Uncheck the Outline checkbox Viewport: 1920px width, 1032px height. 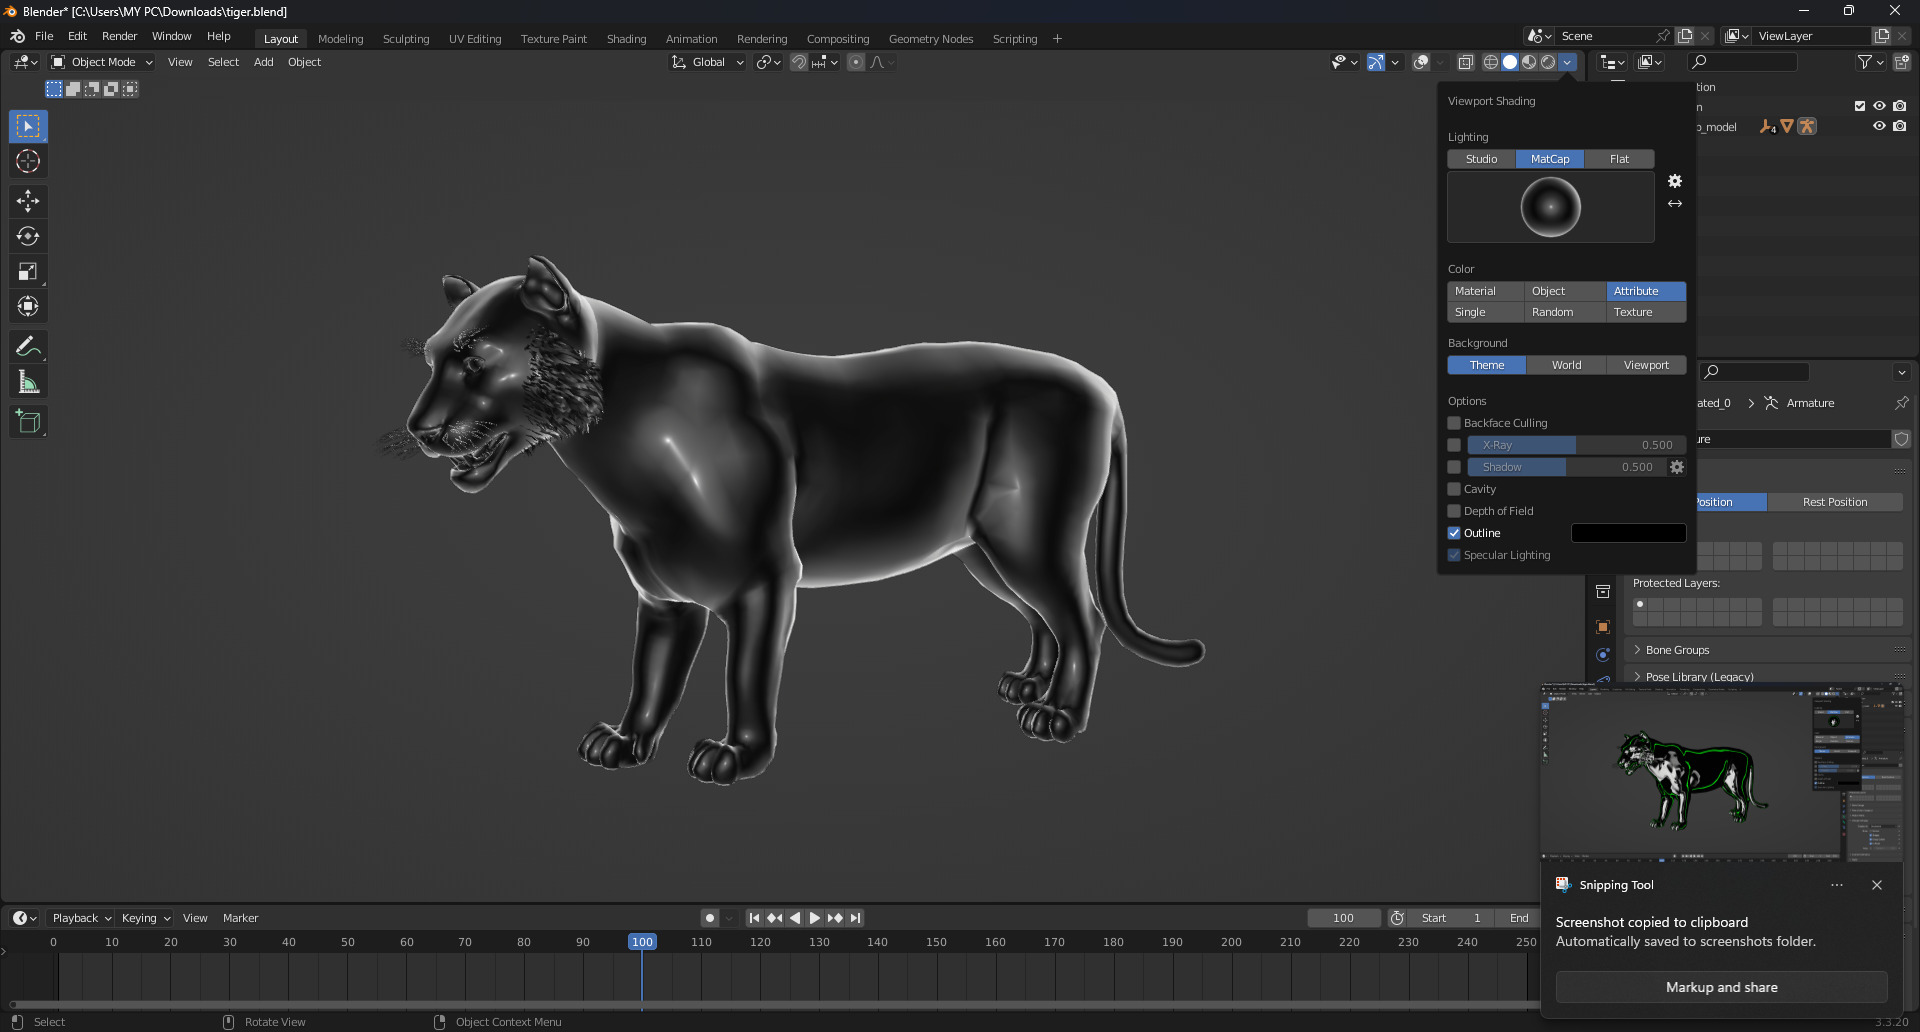click(x=1454, y=533)
